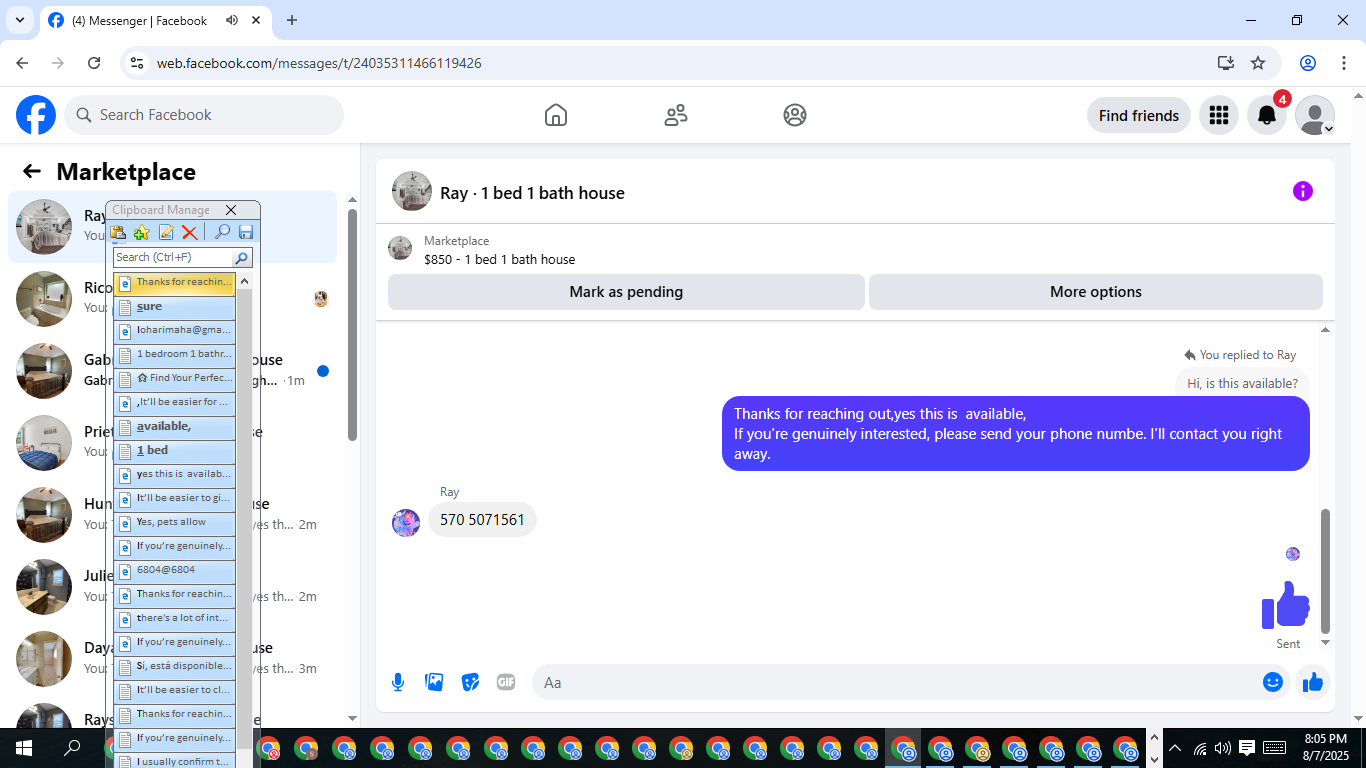Click the Clipboard Manager list scroll-up arrow
Image resolution: width=1366 pixels, height=768 pixels.
tap(244, 281)
